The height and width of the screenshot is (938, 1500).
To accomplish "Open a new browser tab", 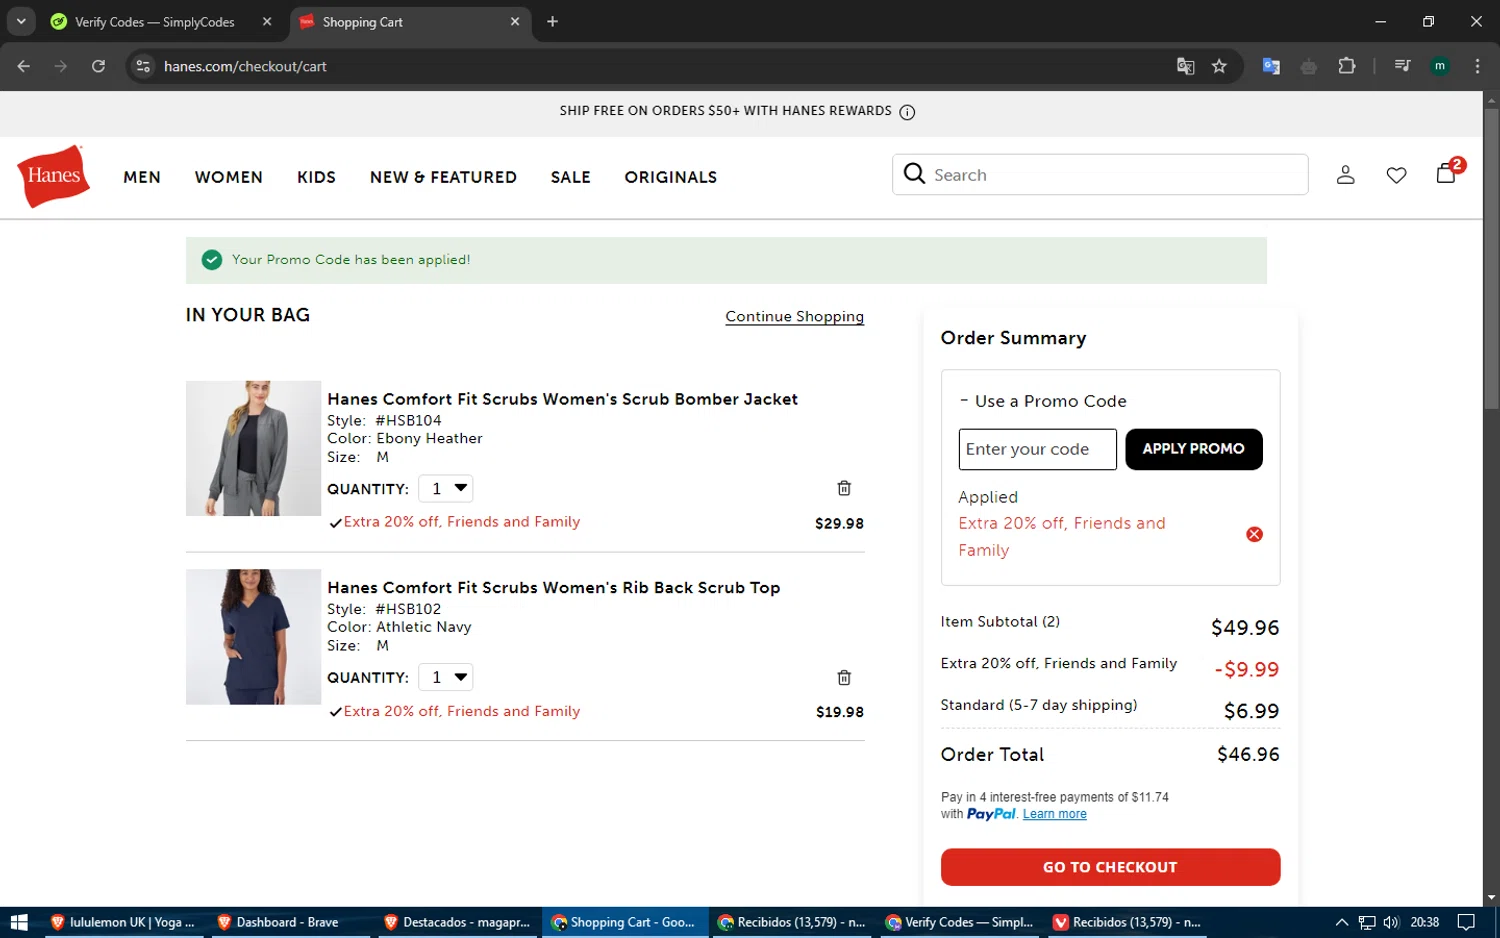I will (552, 21).
